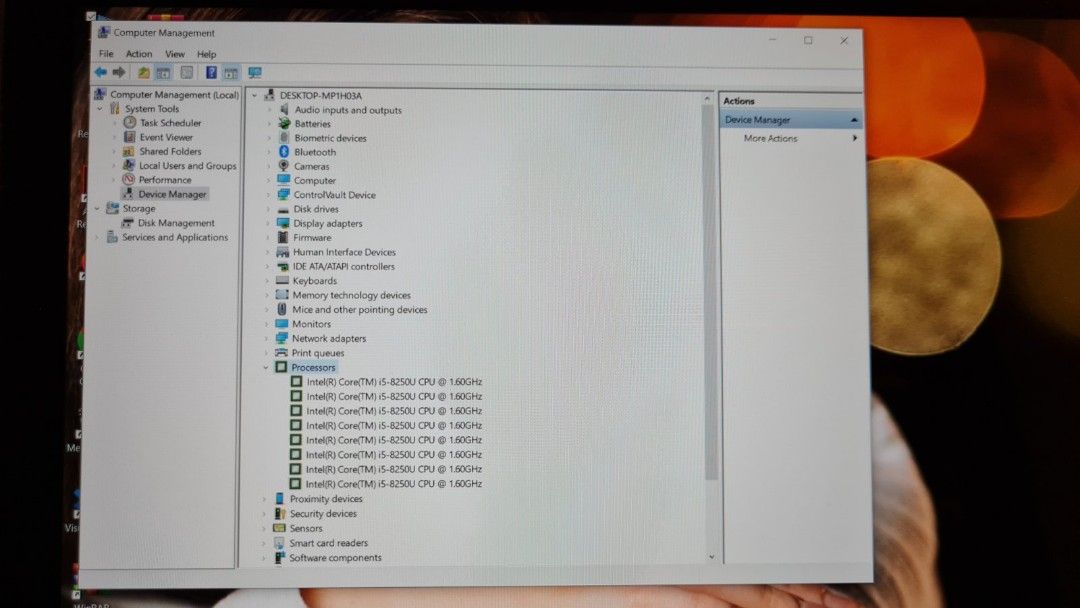Open the Help icon in the toolbar
This screenshot has width=1080, height=608.
coord(211,72)
